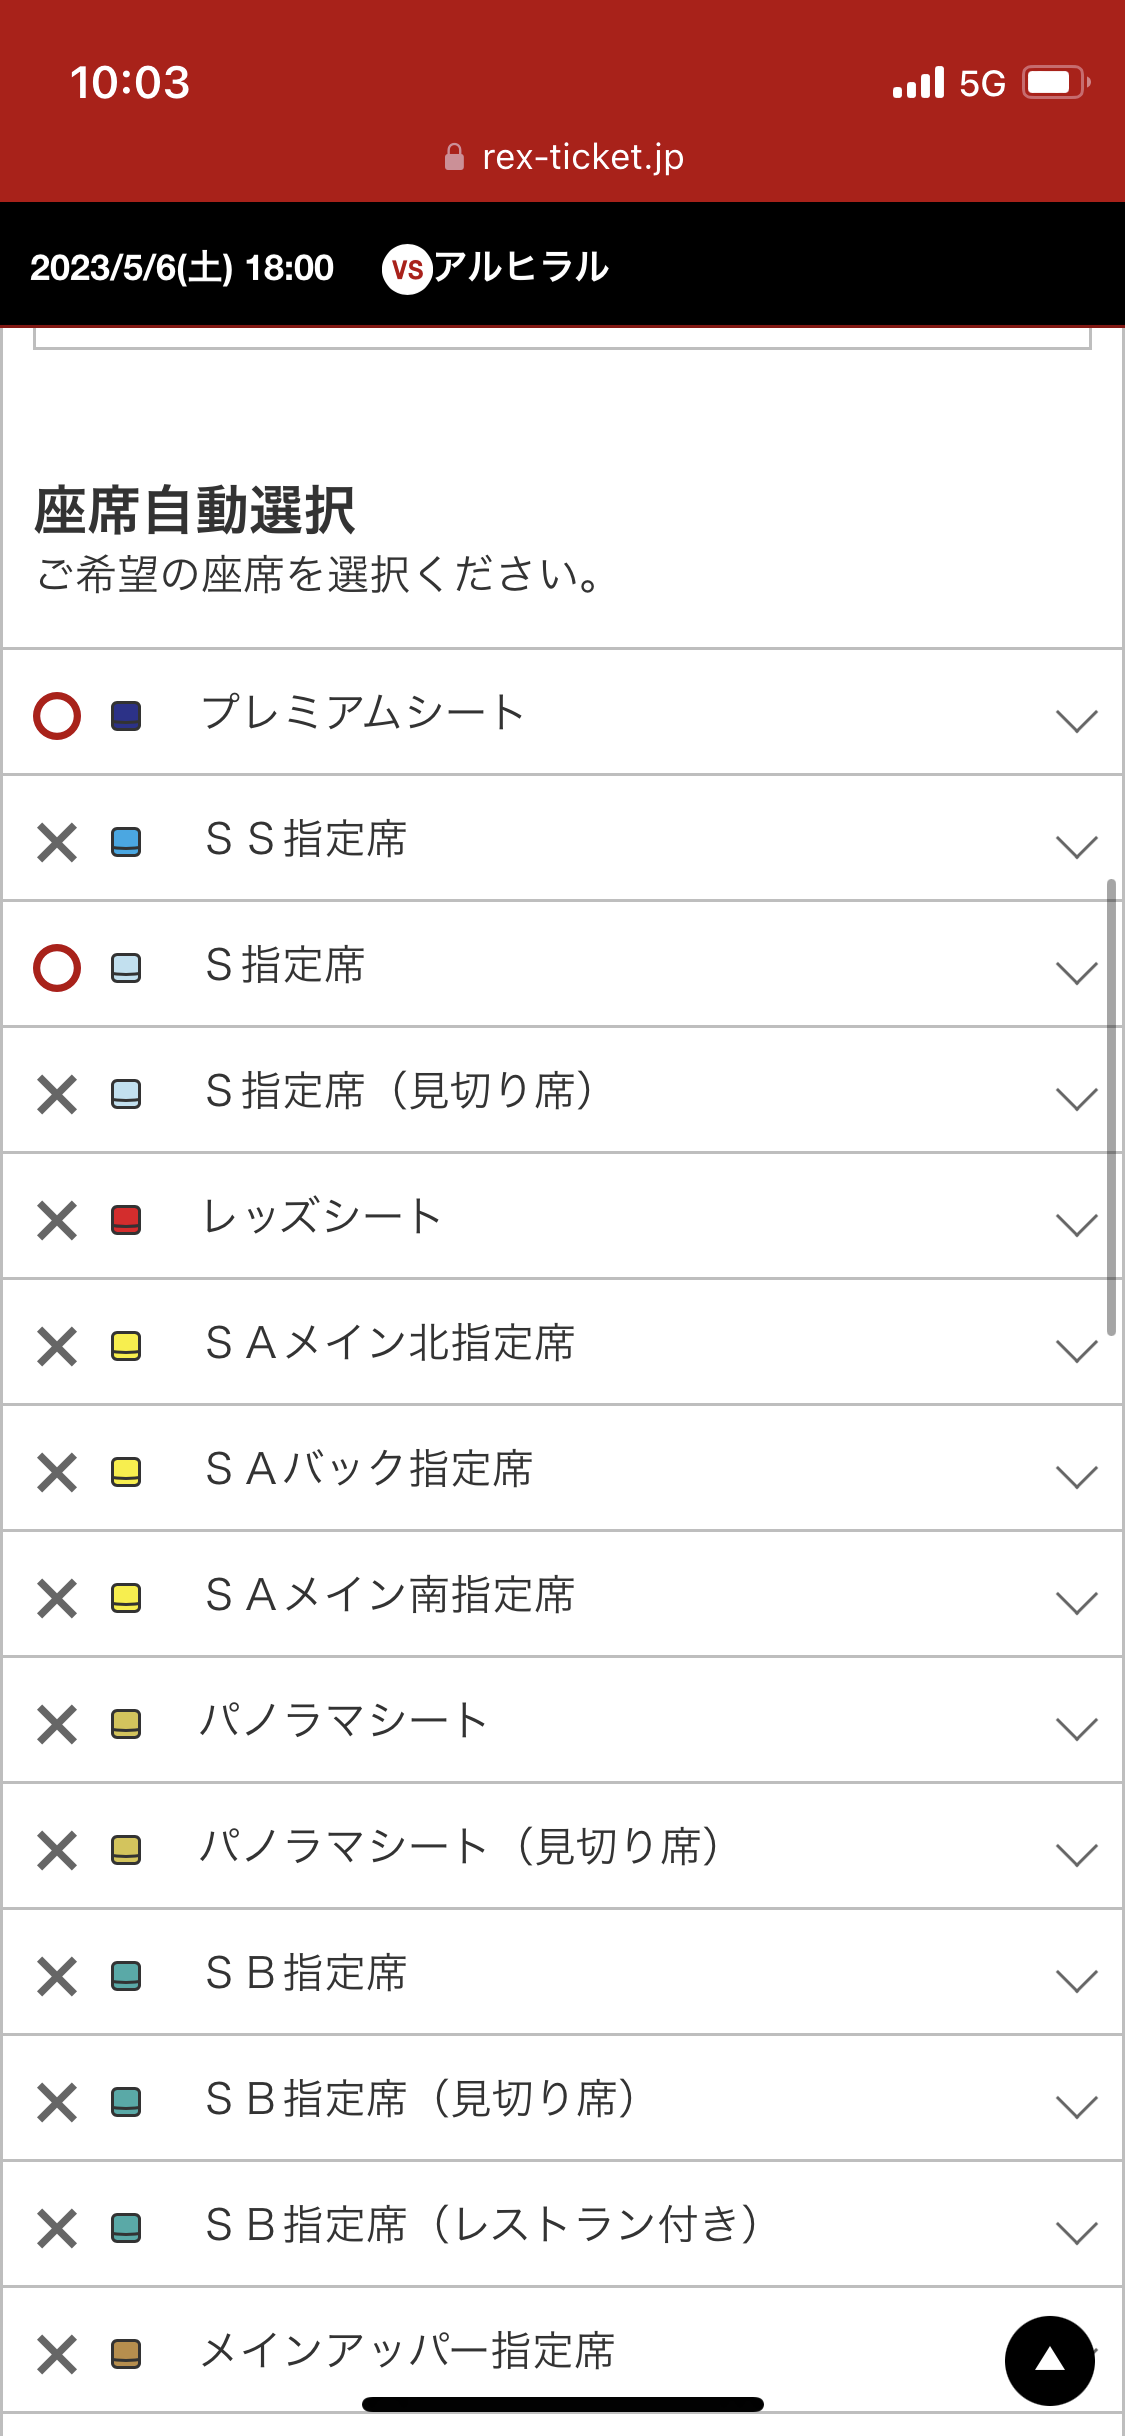Tap the sold-out X icon for ＳＳ指定席
Screen dimensions: 1125x2436
click(57, 842)
